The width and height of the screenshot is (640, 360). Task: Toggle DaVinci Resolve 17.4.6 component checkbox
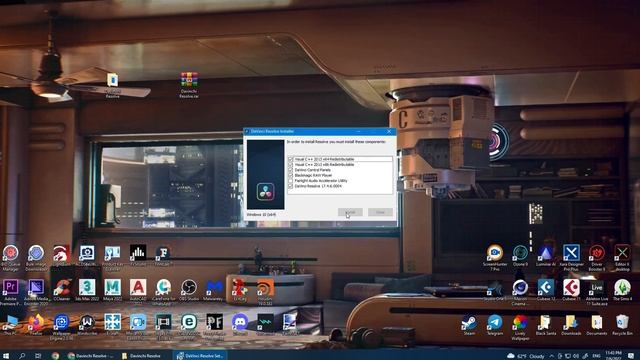coord(291,186)
